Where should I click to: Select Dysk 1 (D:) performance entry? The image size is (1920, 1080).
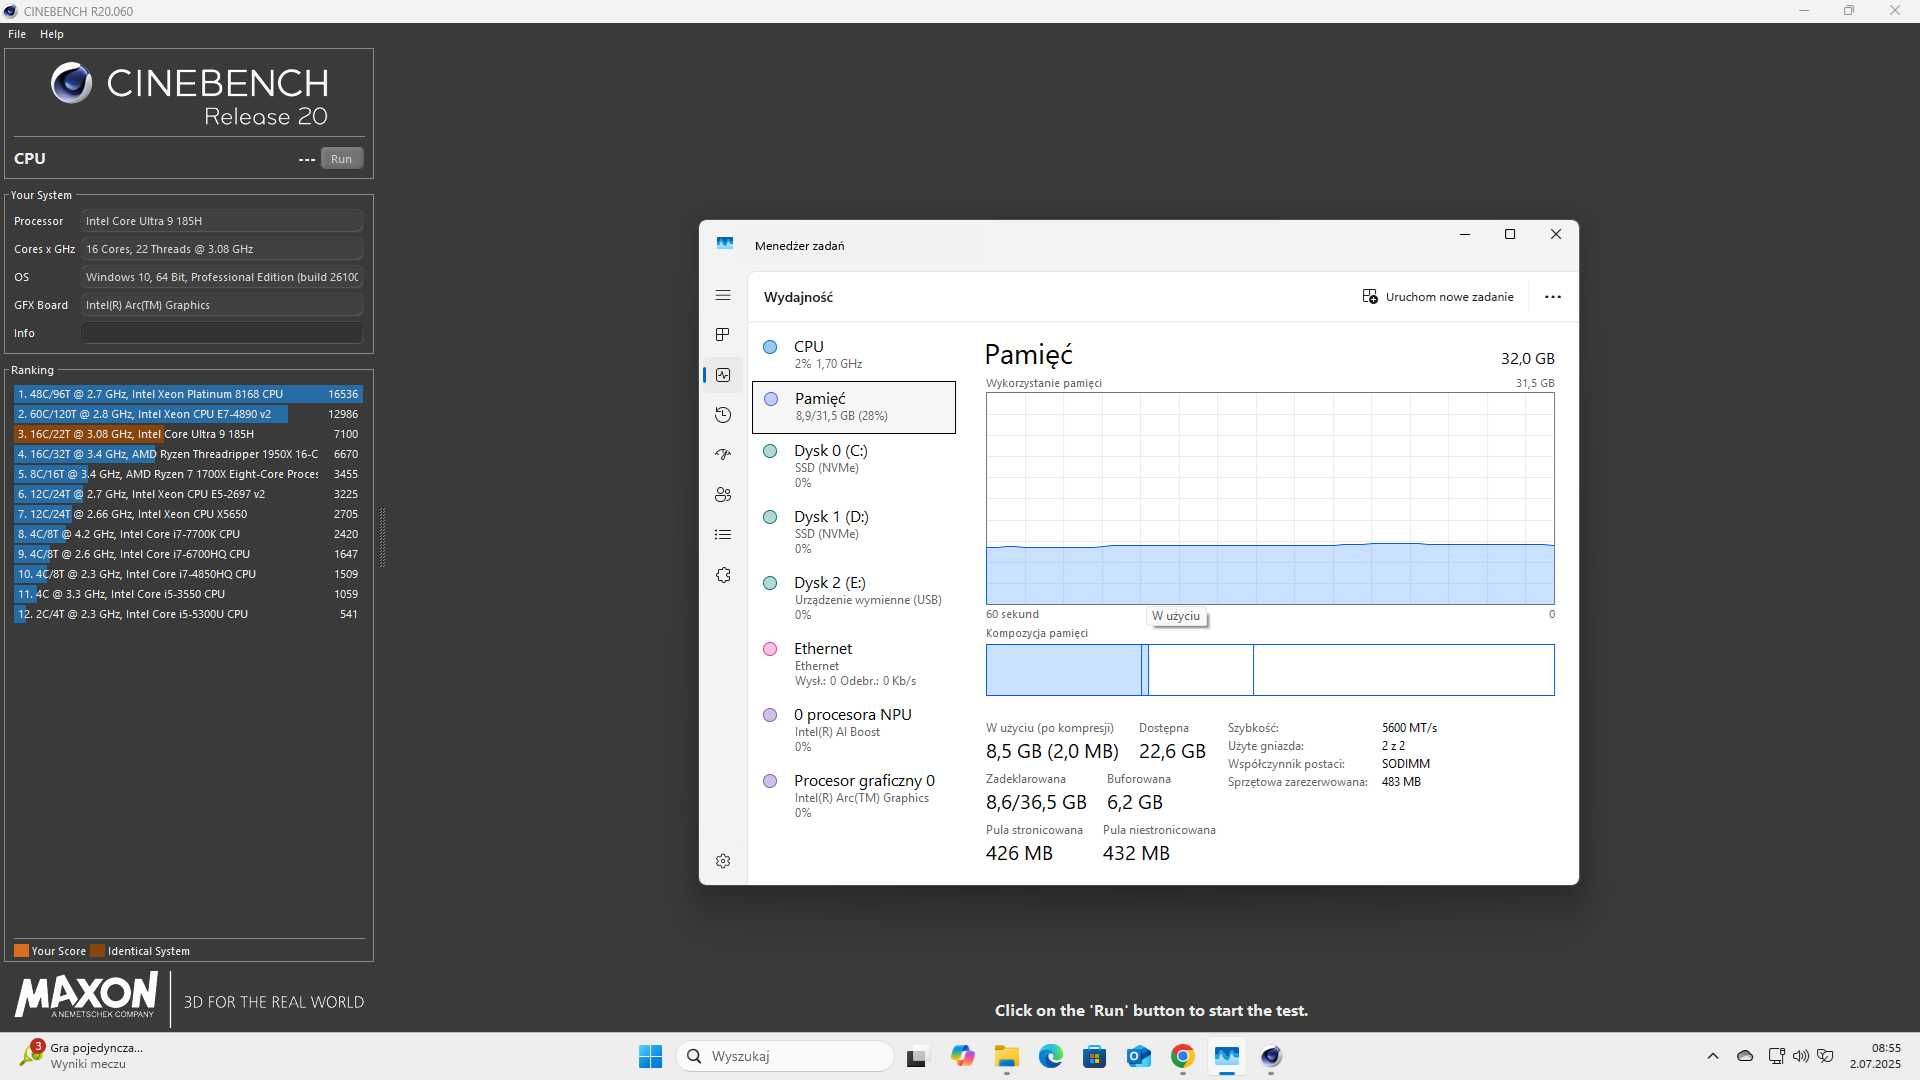pos(854,532)
